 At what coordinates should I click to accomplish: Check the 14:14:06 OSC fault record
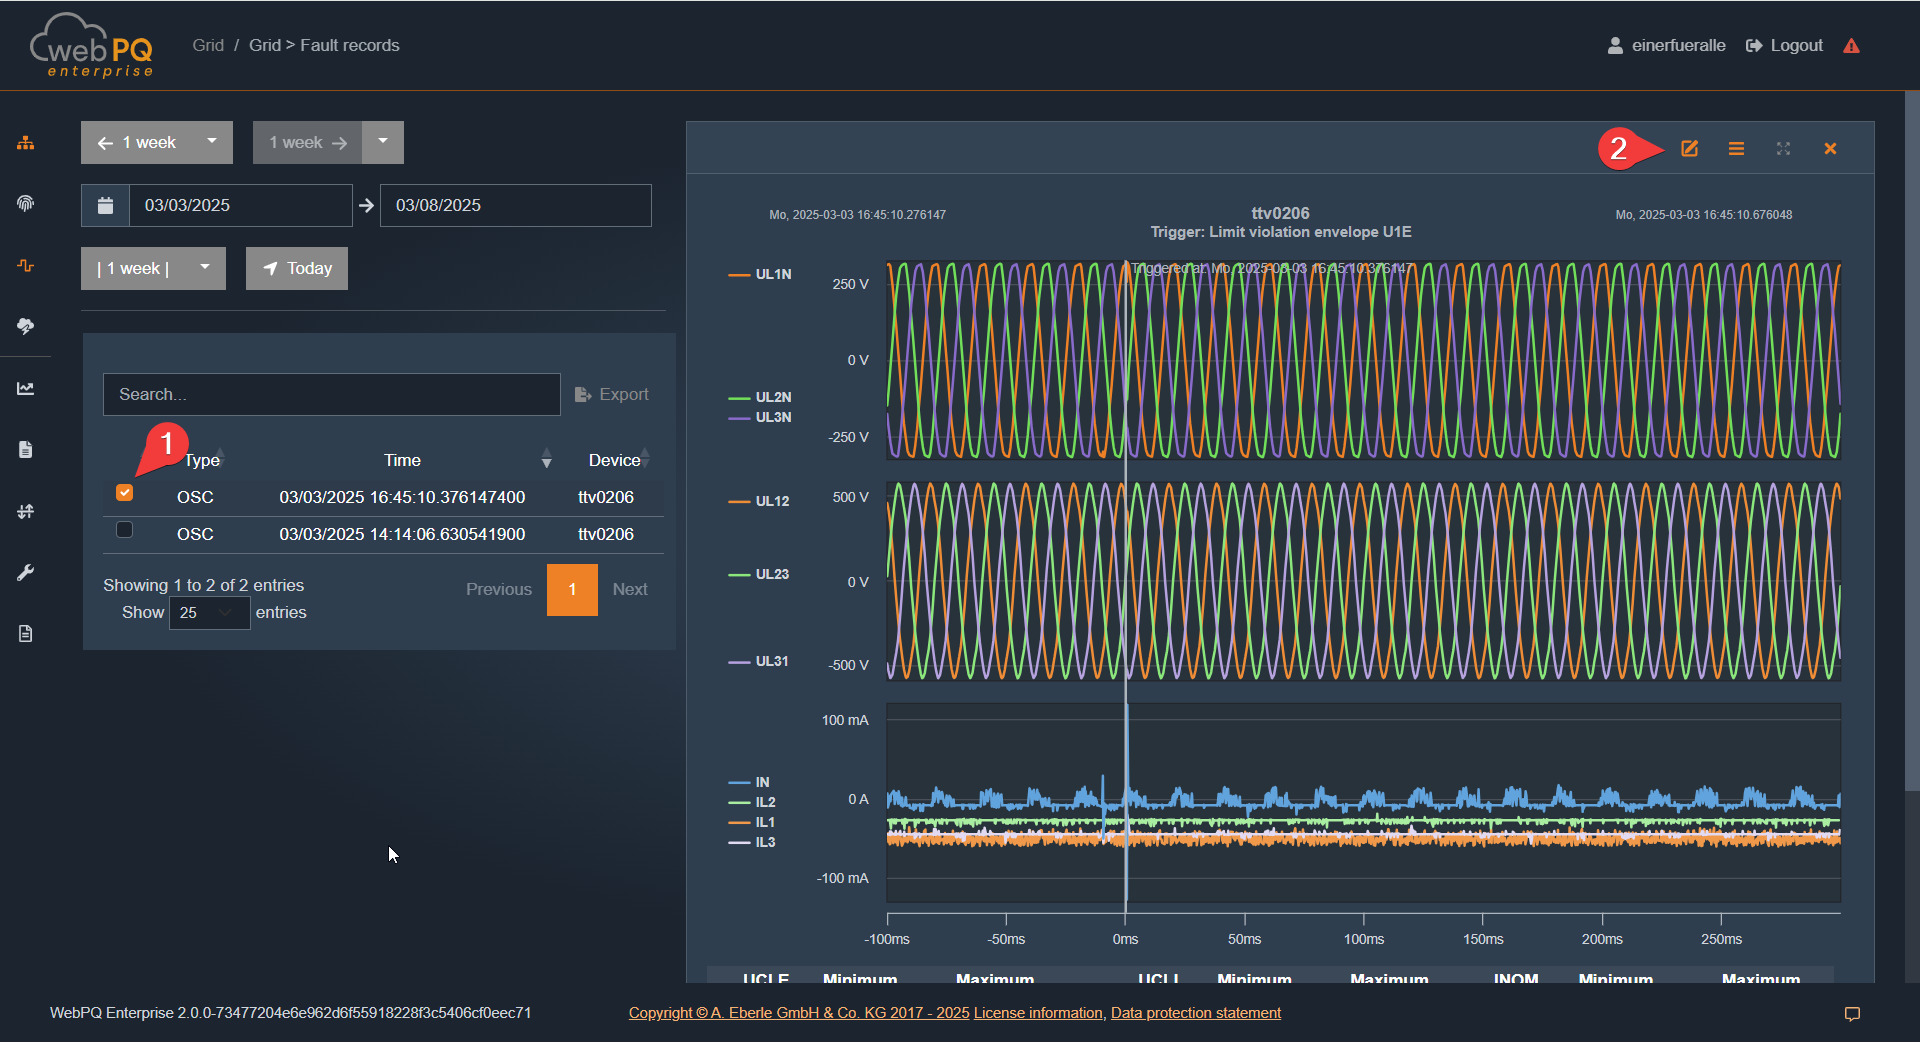point(125,530)
